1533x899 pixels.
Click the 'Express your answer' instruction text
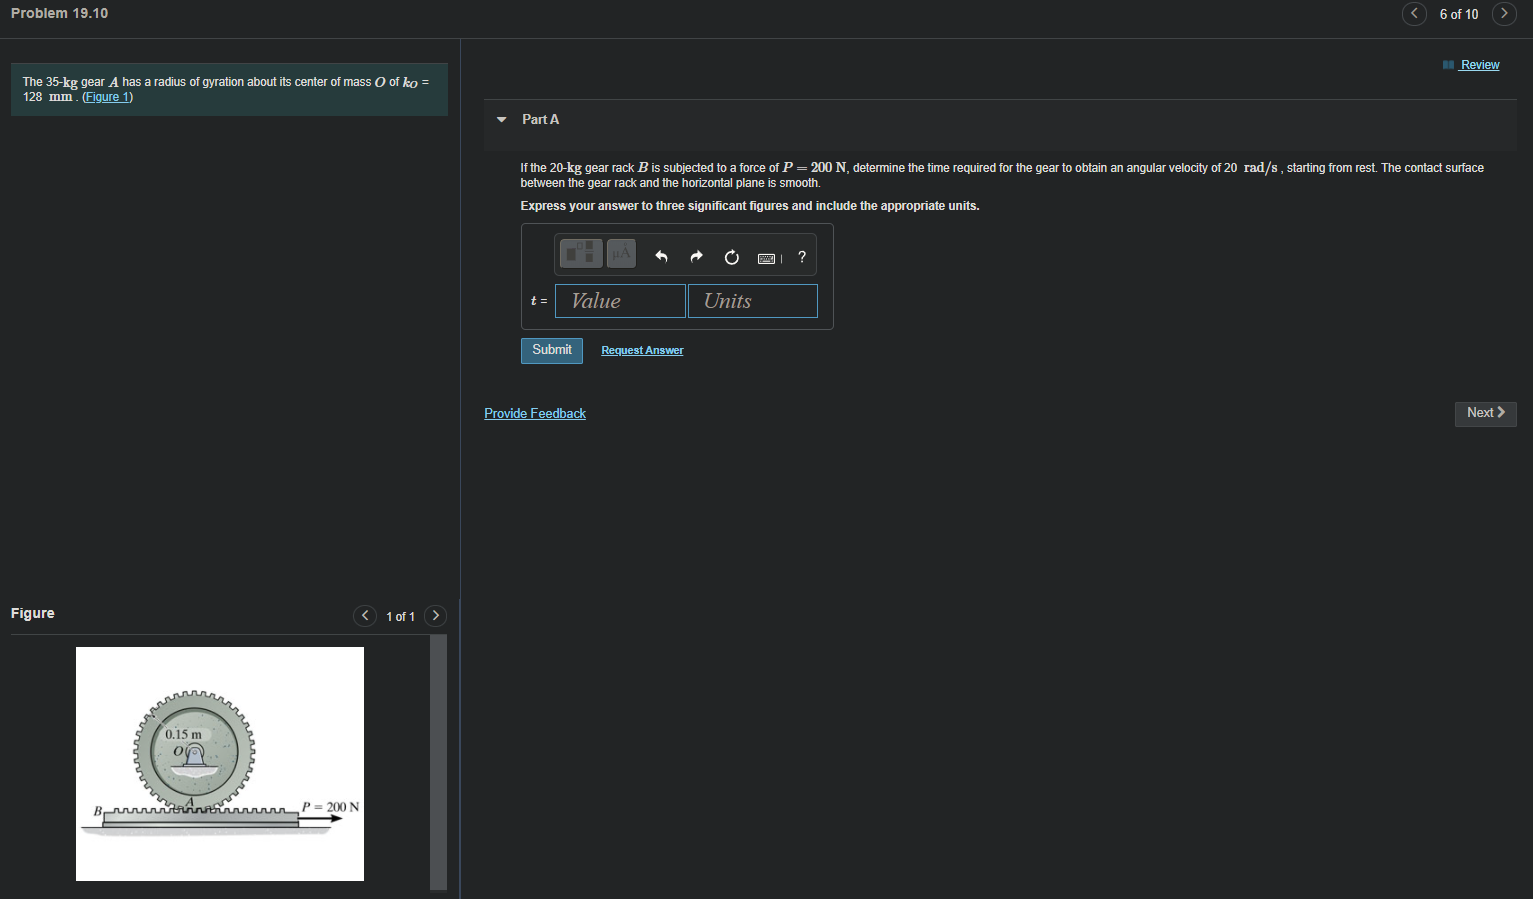point(750,206)
